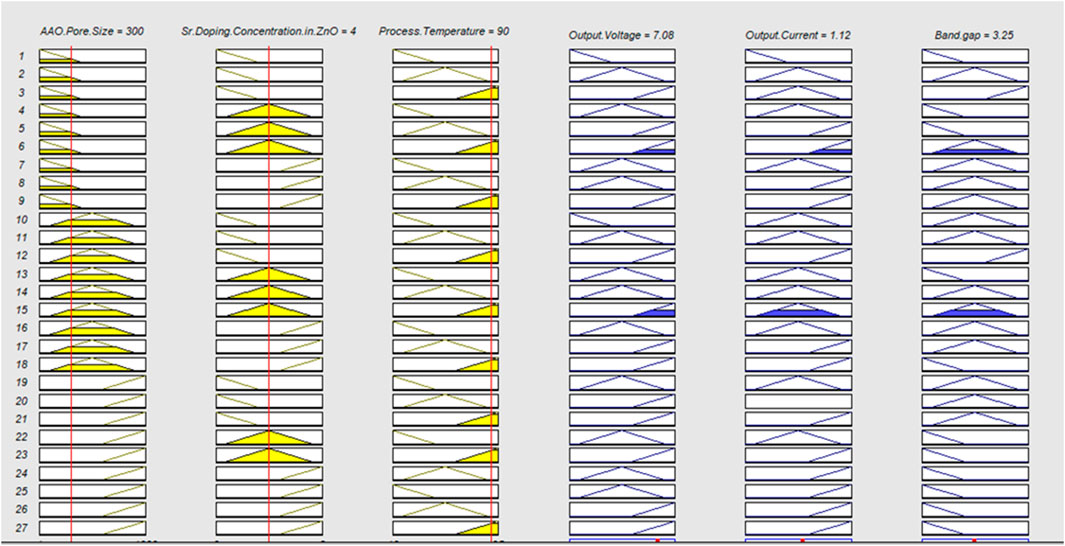Click rule 2 Output.Current plot
Image resolution: width=1065 pixels, height=546 pixels.
pos(799,74)
